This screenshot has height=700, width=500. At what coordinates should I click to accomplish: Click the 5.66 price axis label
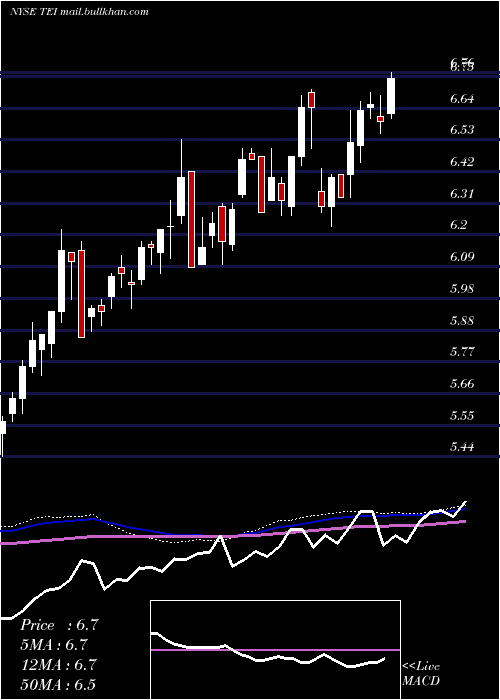coord(462,383)
